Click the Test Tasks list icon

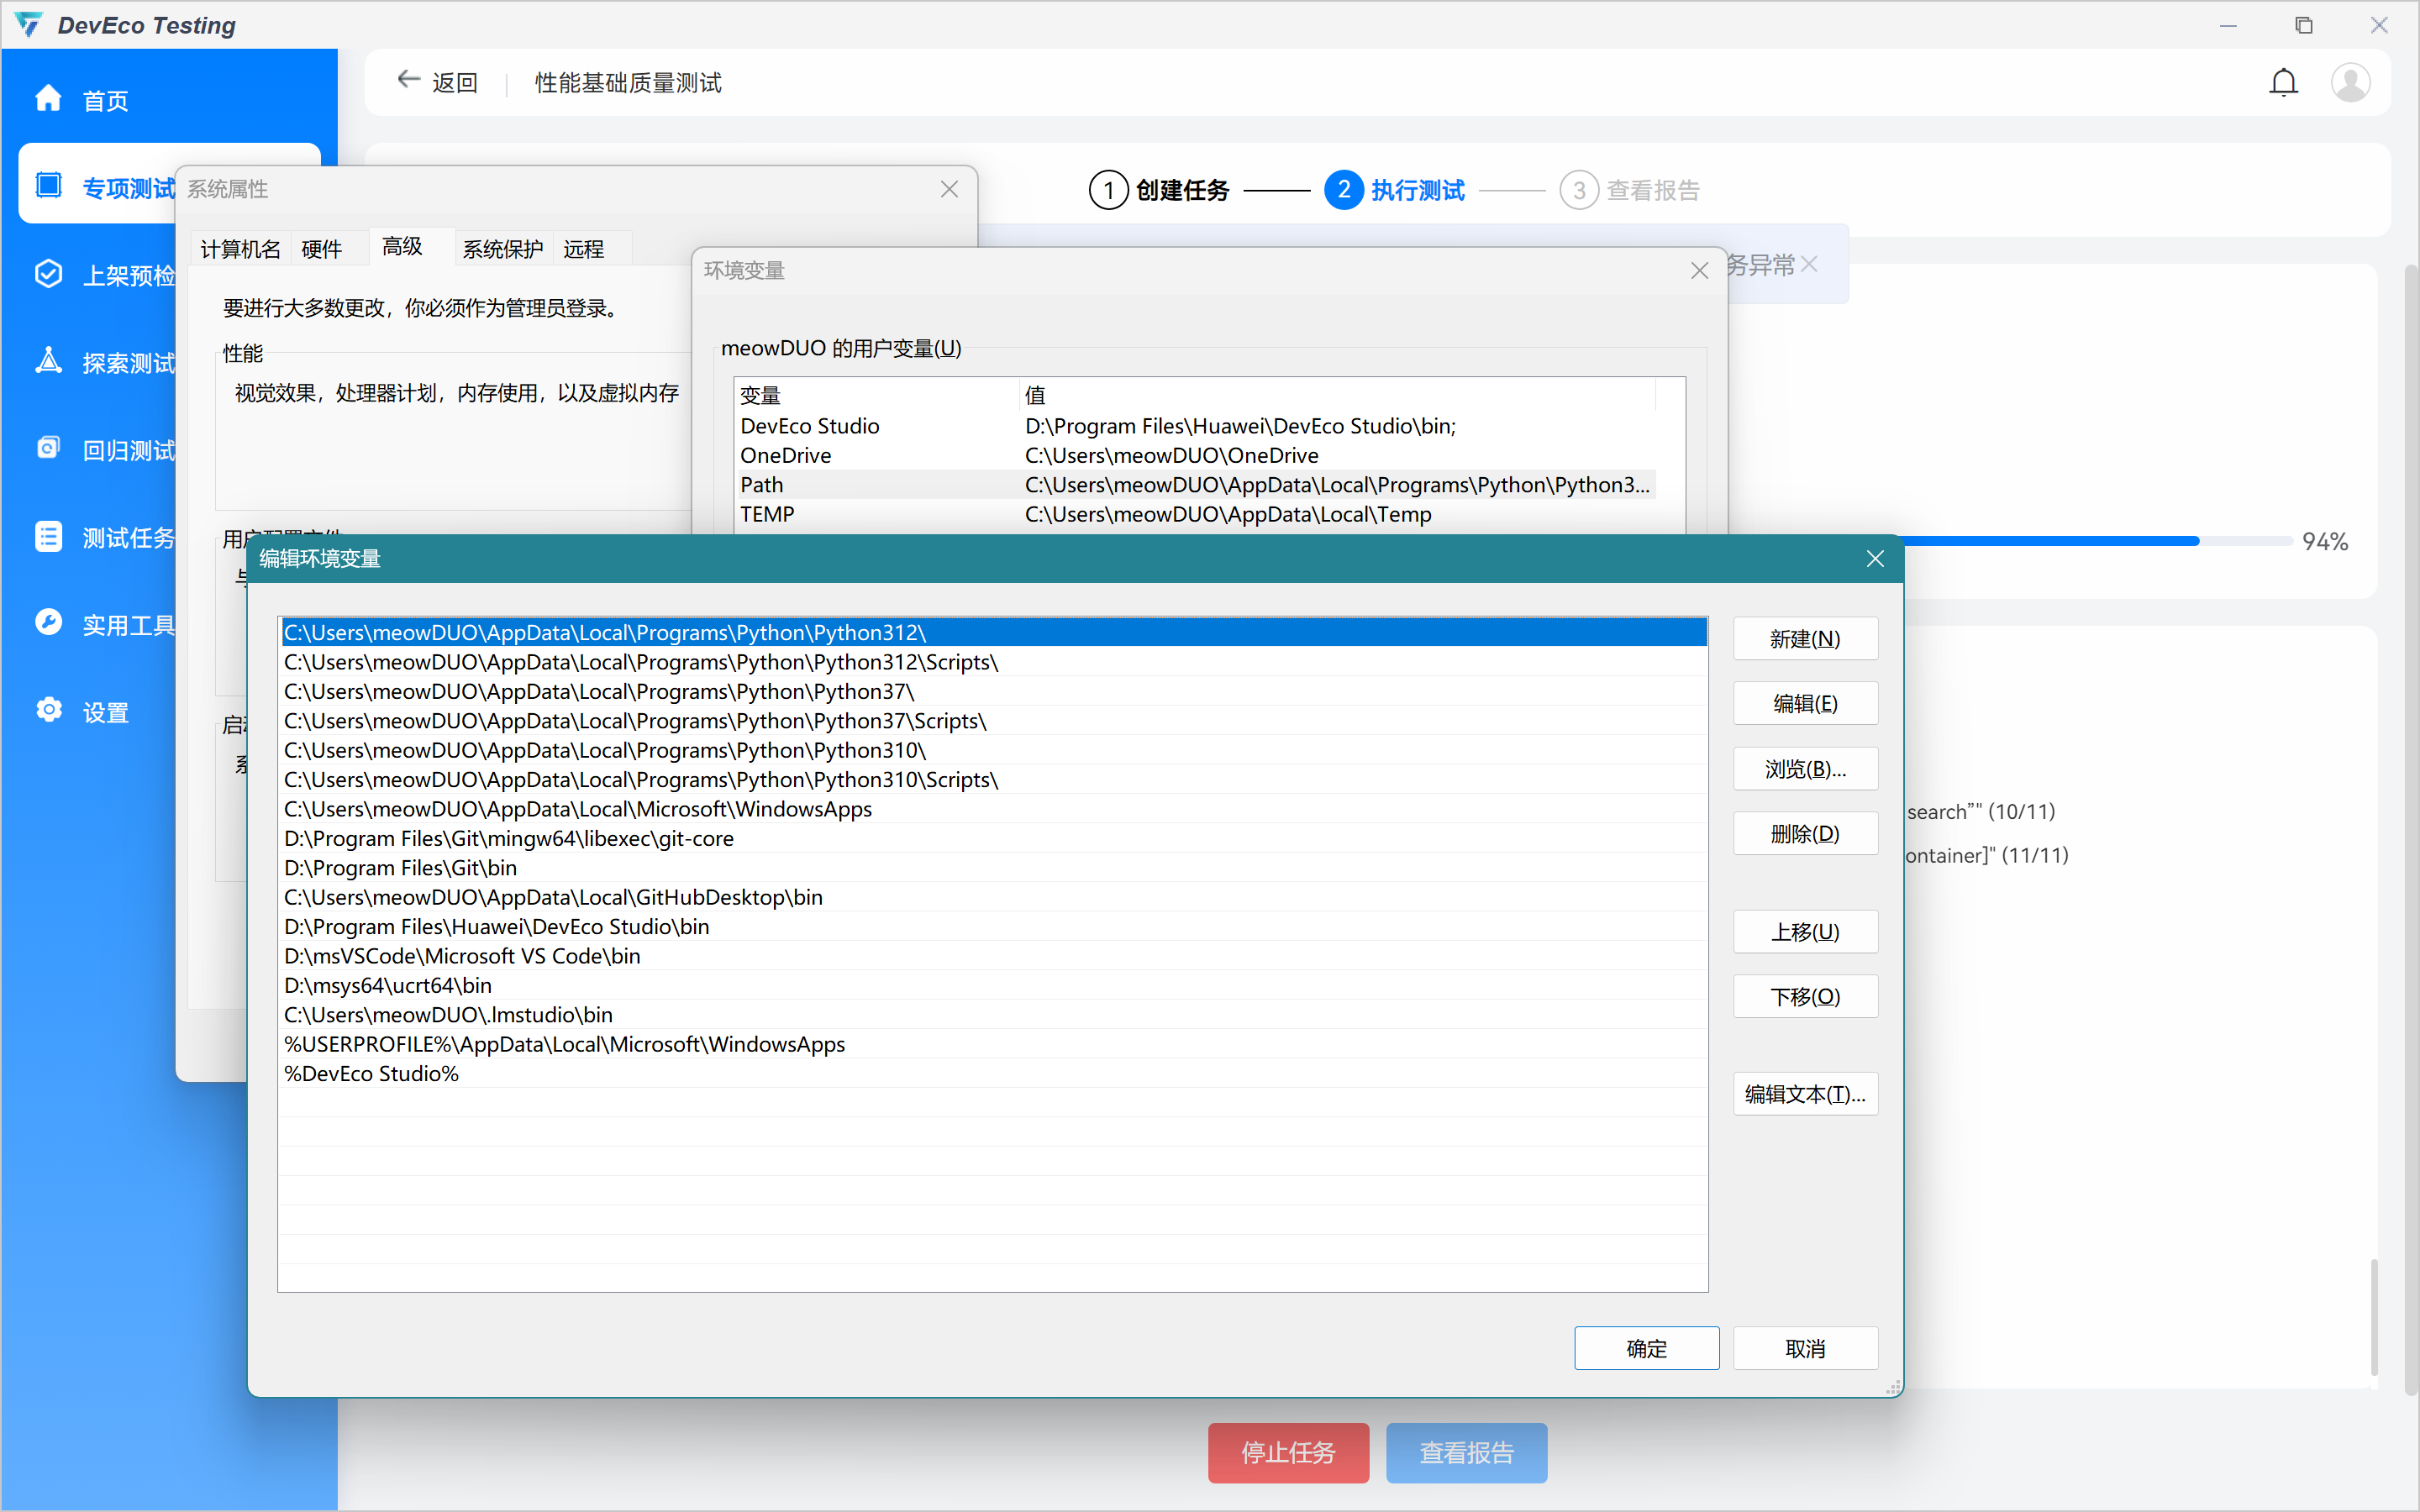[48, 537]
